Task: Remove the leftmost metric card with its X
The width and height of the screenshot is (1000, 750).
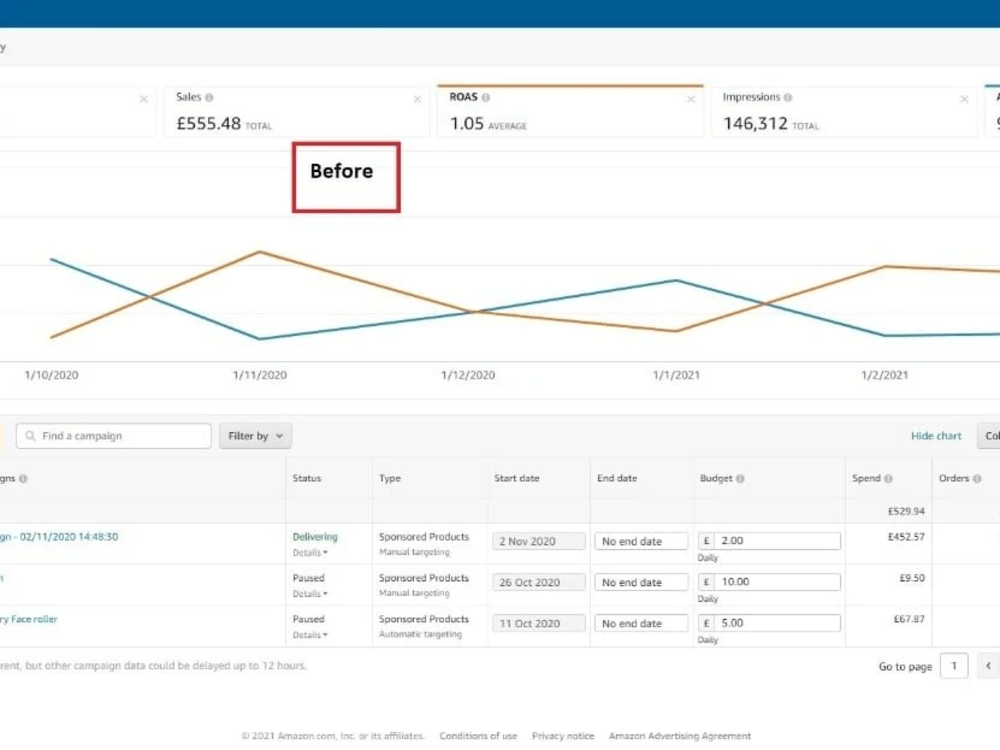Action: pyautogui.click(x=143, y=99)
